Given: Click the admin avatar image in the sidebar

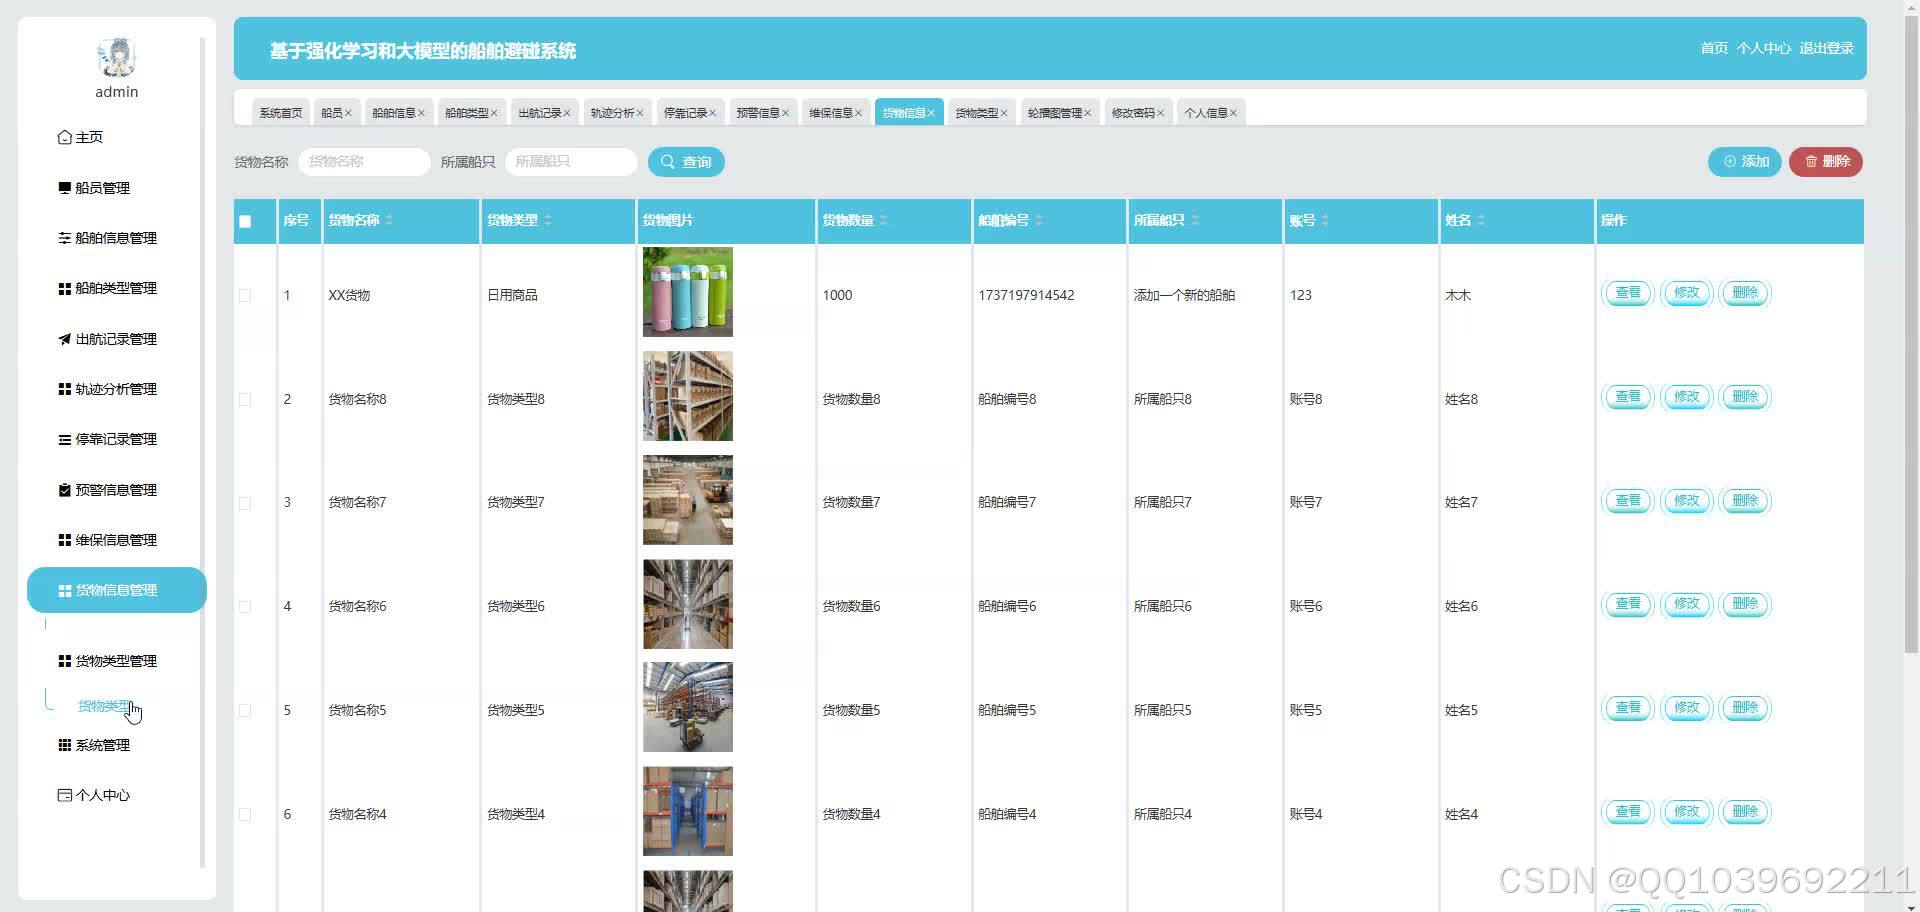Looking at the screenshot, I should [117, 58].
